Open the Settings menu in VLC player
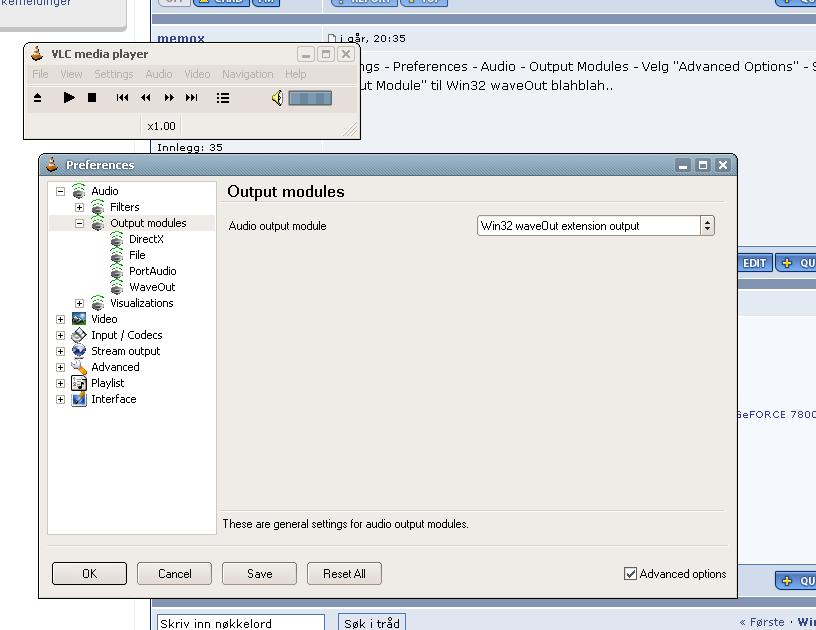 113,74
